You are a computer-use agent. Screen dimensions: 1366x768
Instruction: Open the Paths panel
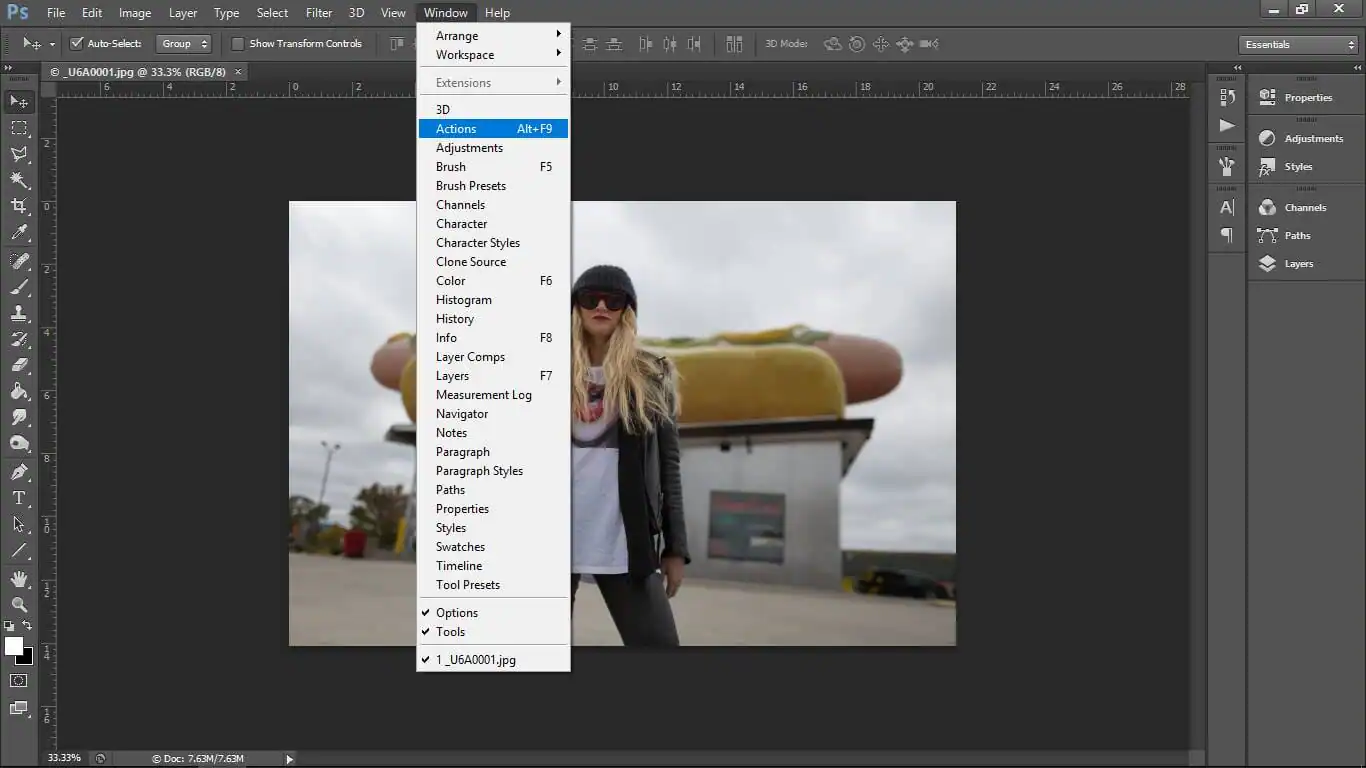pyautogui.click(x=1297, y=235)
